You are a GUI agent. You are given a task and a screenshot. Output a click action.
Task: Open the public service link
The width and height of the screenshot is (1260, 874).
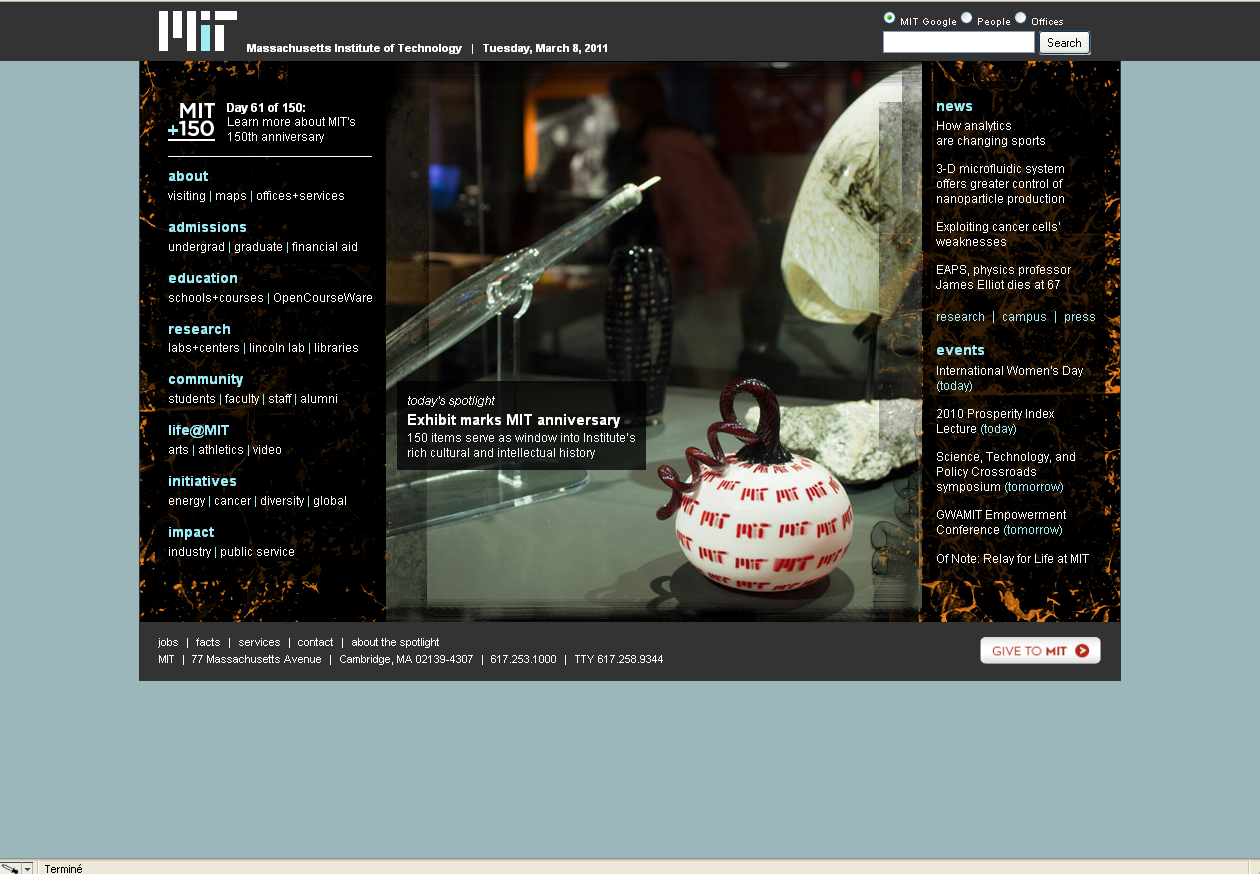pos(258,552)
